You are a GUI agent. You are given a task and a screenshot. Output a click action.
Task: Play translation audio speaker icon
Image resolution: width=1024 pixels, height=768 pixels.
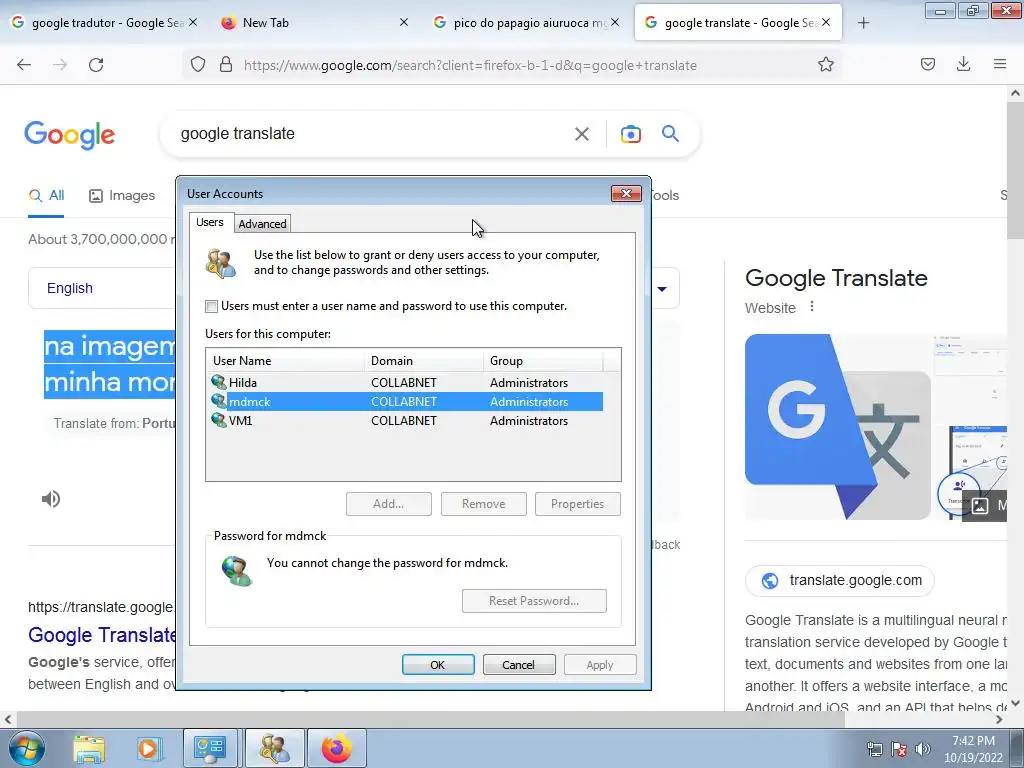(51, 499)
